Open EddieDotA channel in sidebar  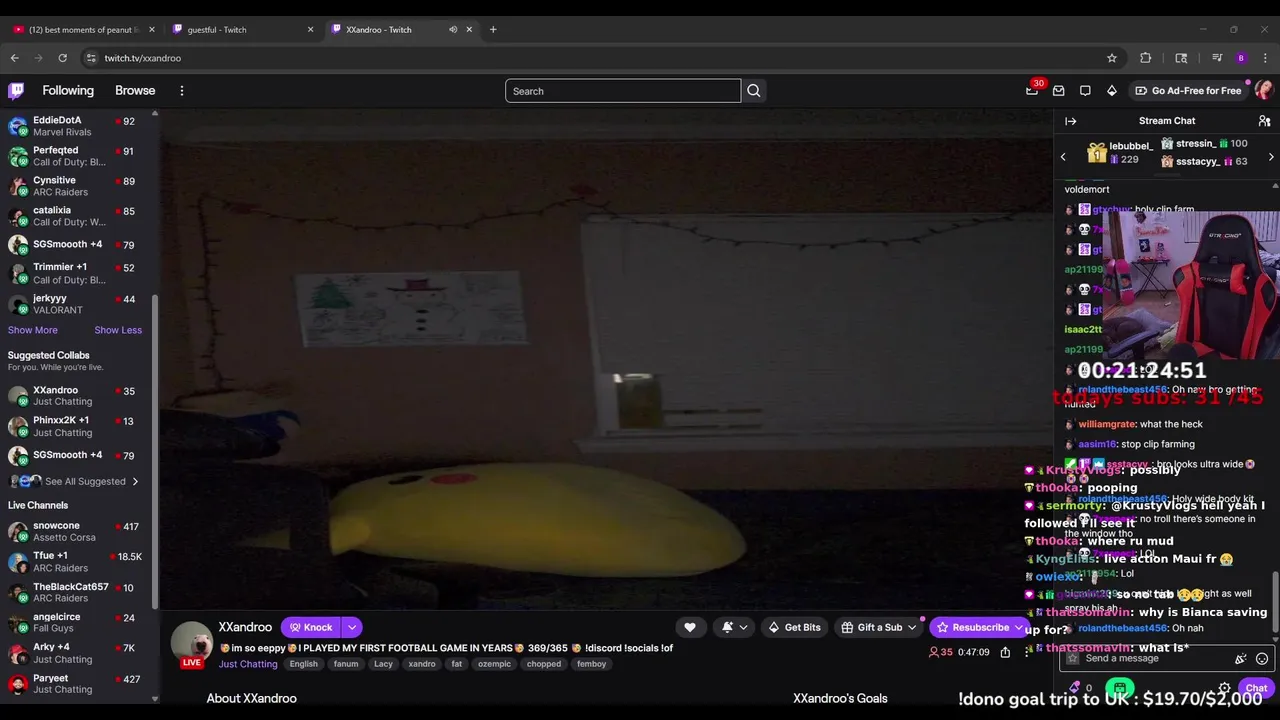78,126
